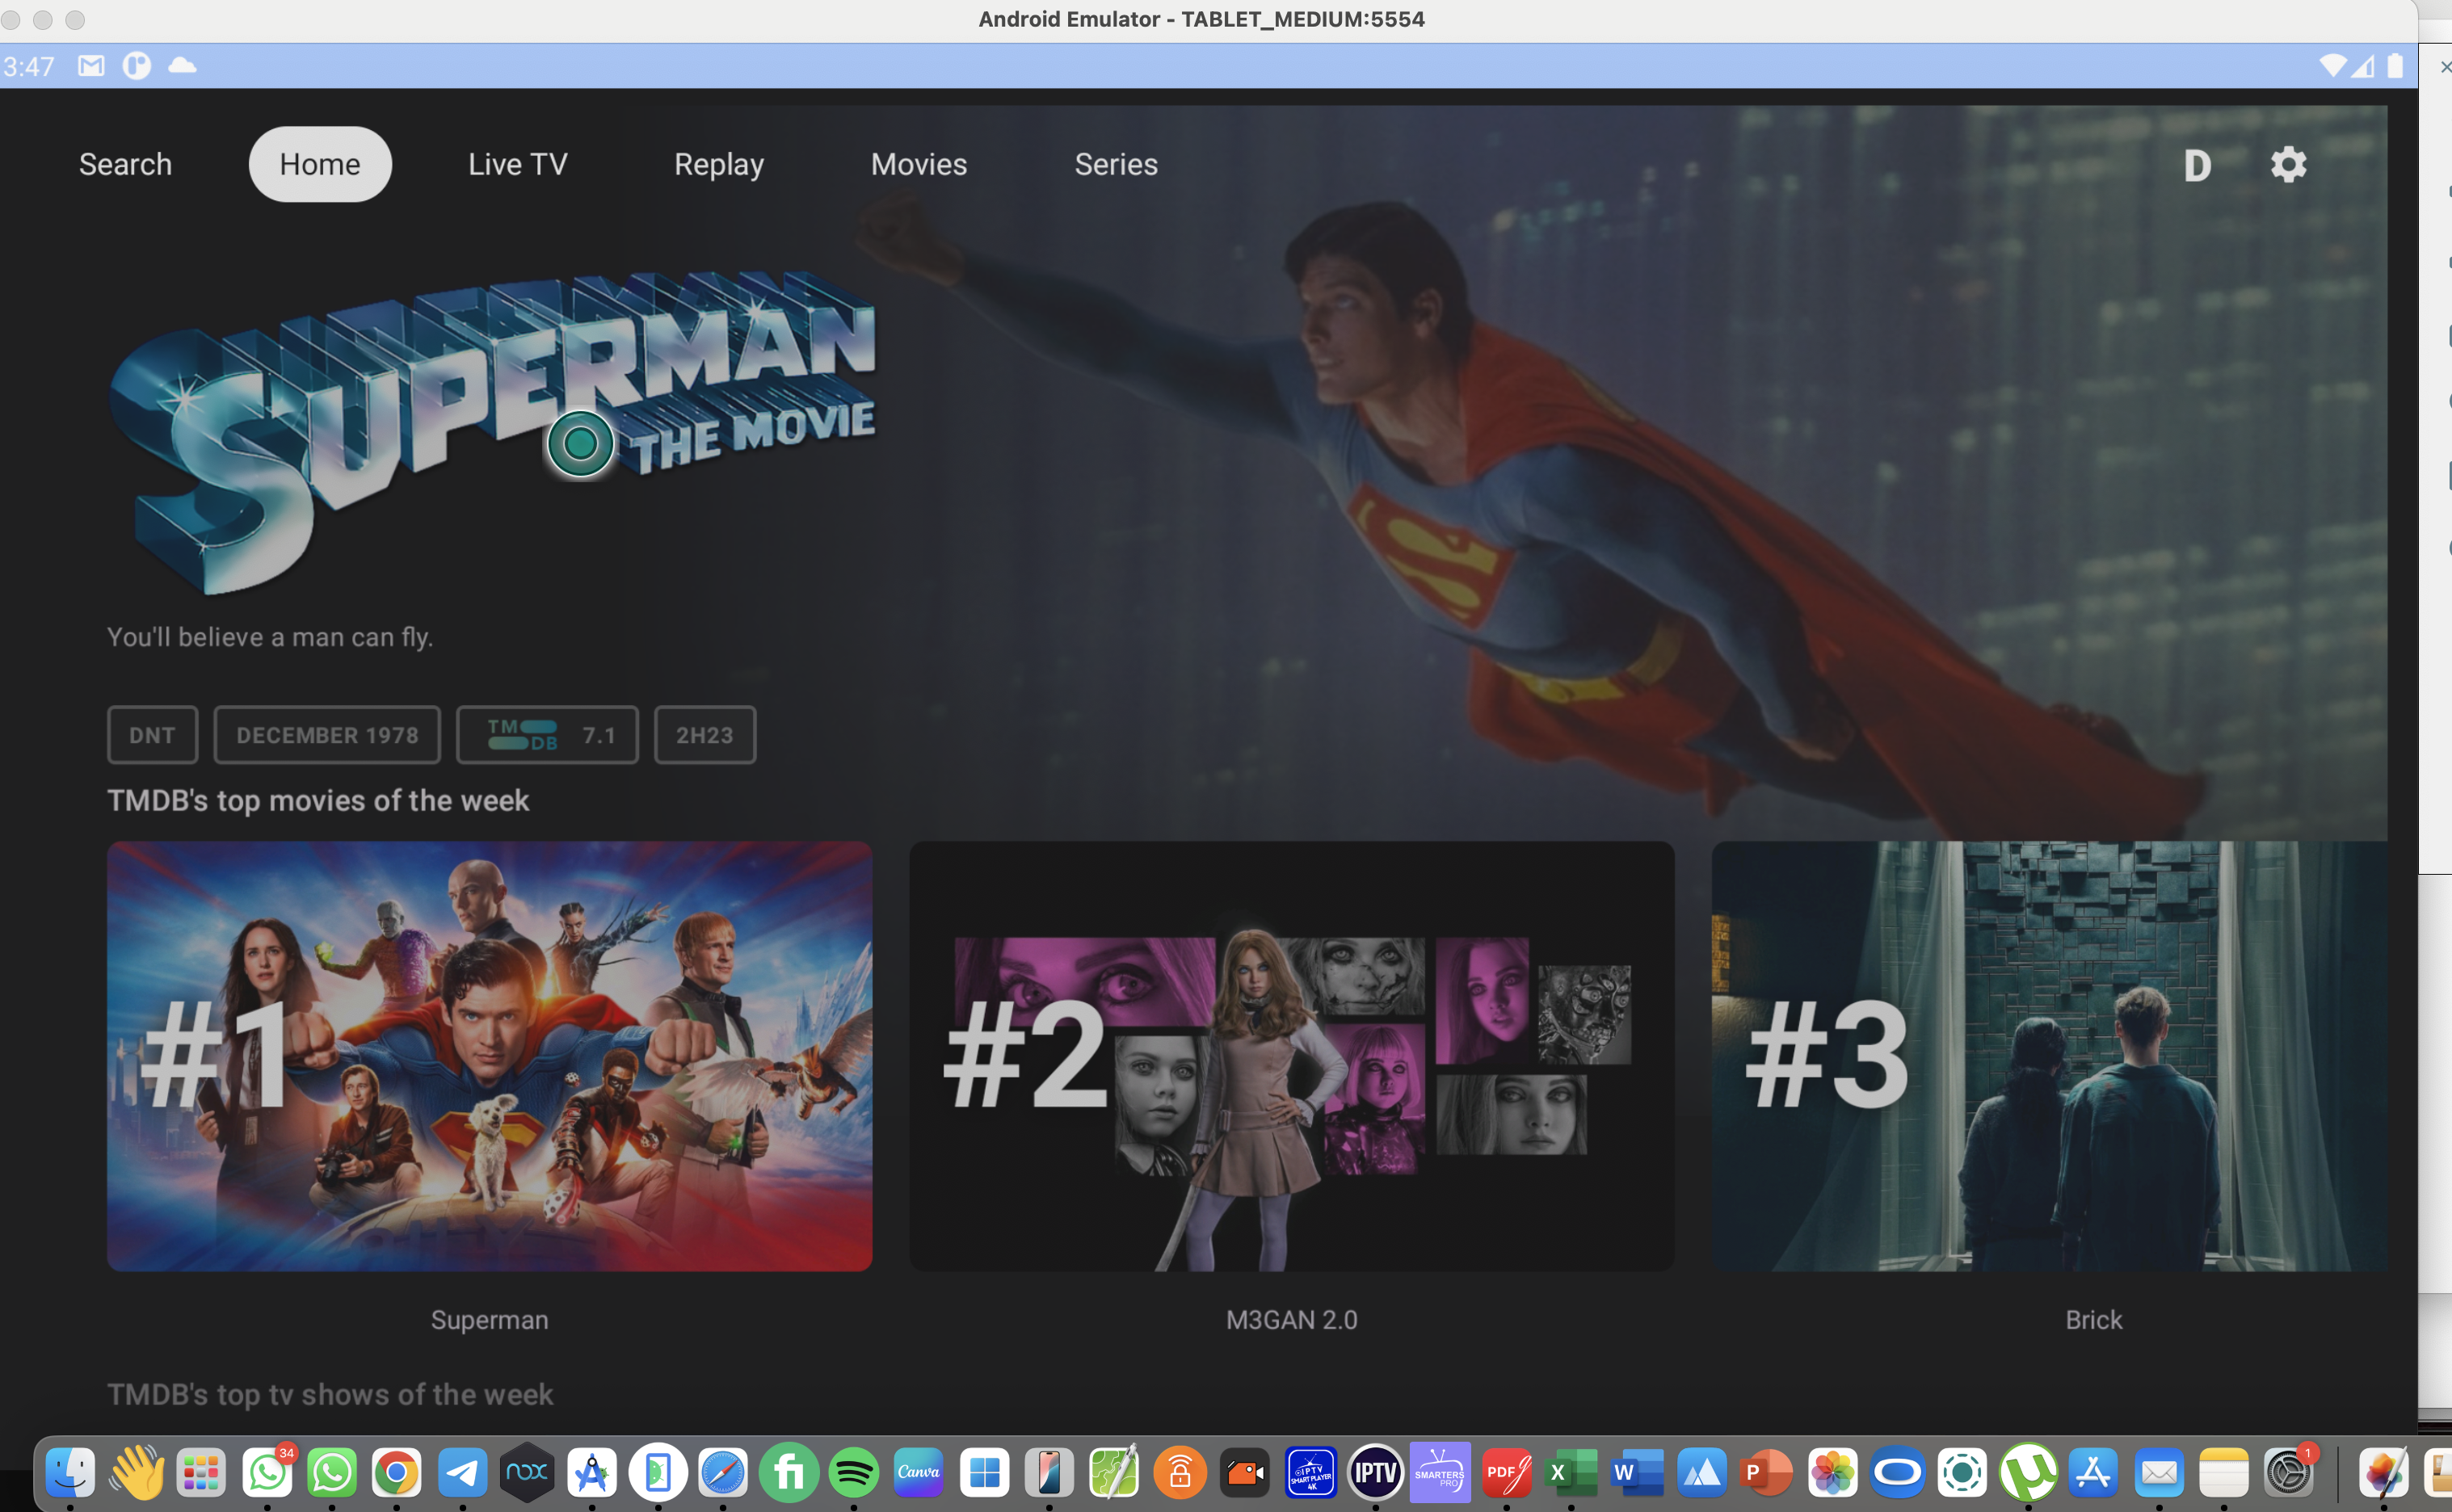Select the #1 Superman movie poster
This screenshot has width=2452, height=1512.
489,1055
